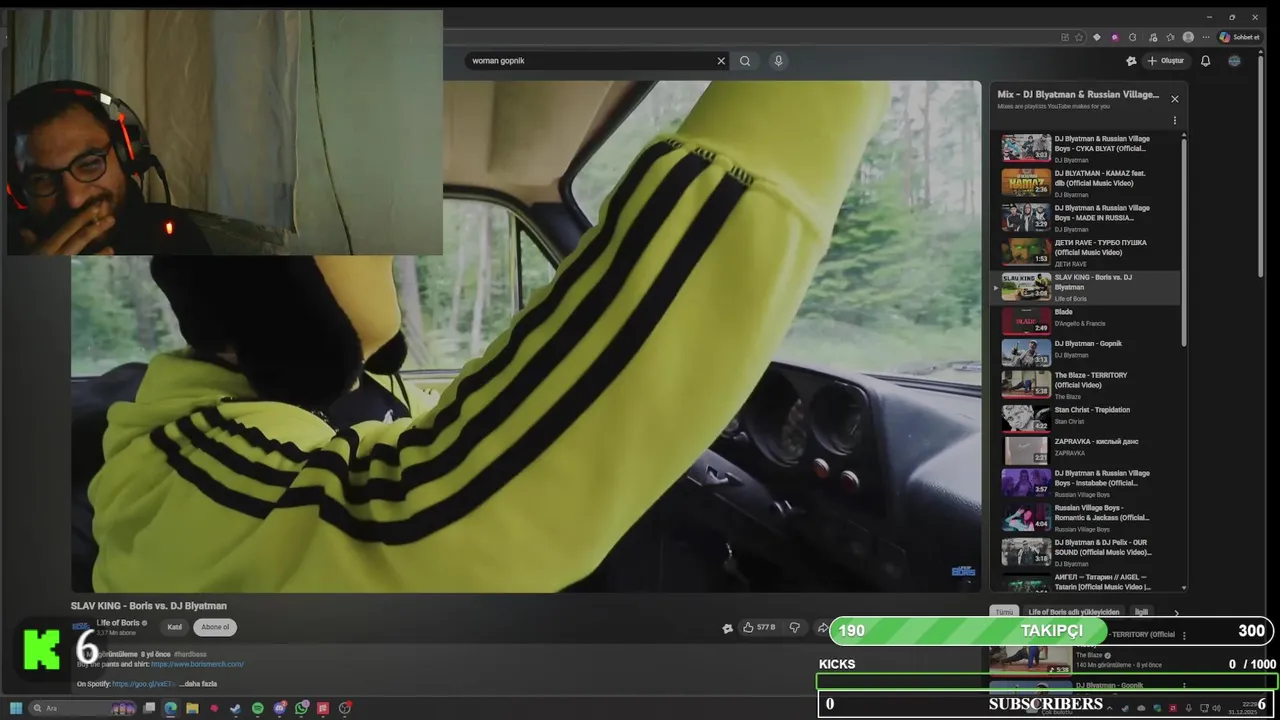This screenshot has height=720, width=1280.
Task: Clear the YouTube search box with X
Action: 721,61
